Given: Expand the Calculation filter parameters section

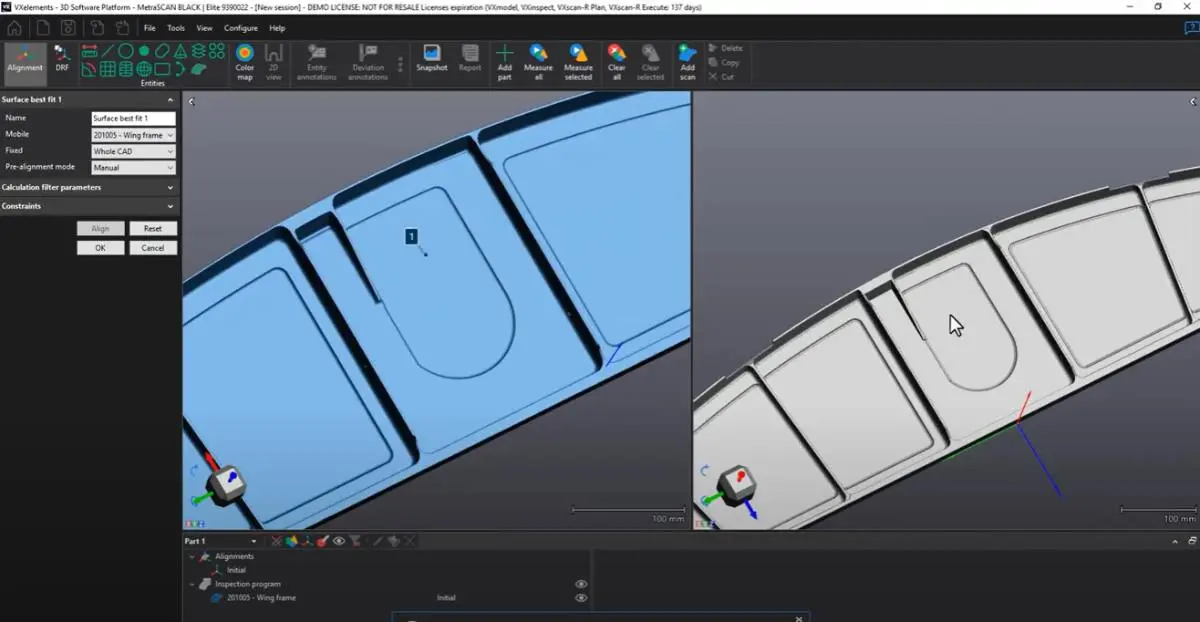Looking at the screenshot, I should tap(88, 187).
